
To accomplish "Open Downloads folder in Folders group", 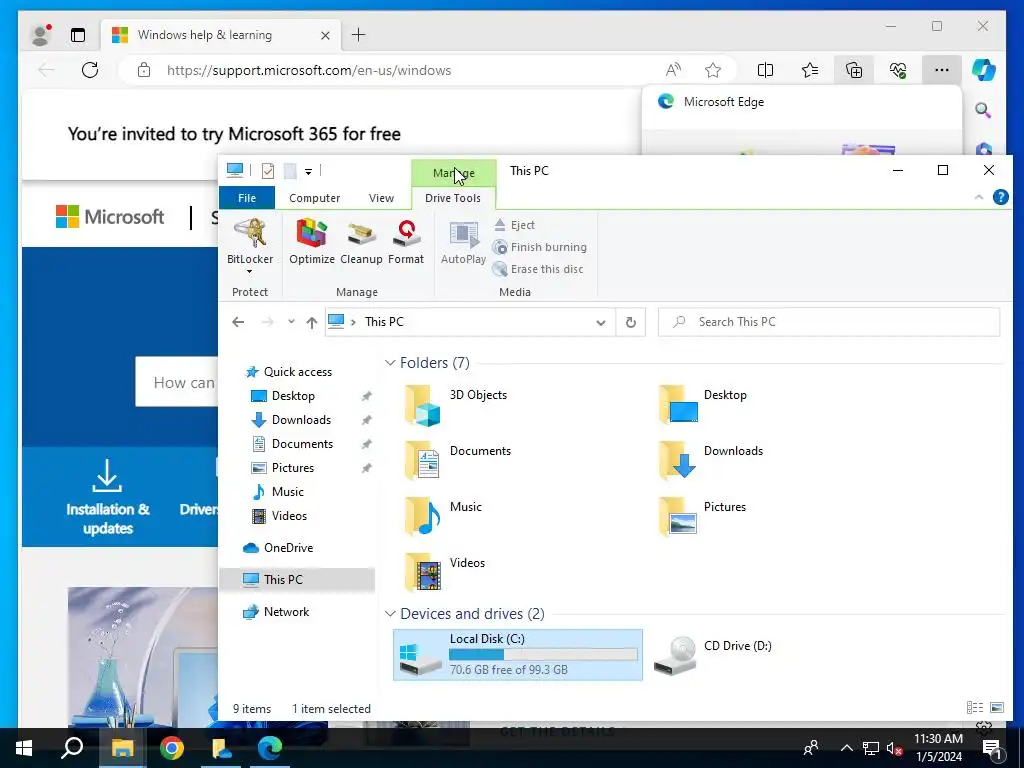I will (x=712, y=460).
